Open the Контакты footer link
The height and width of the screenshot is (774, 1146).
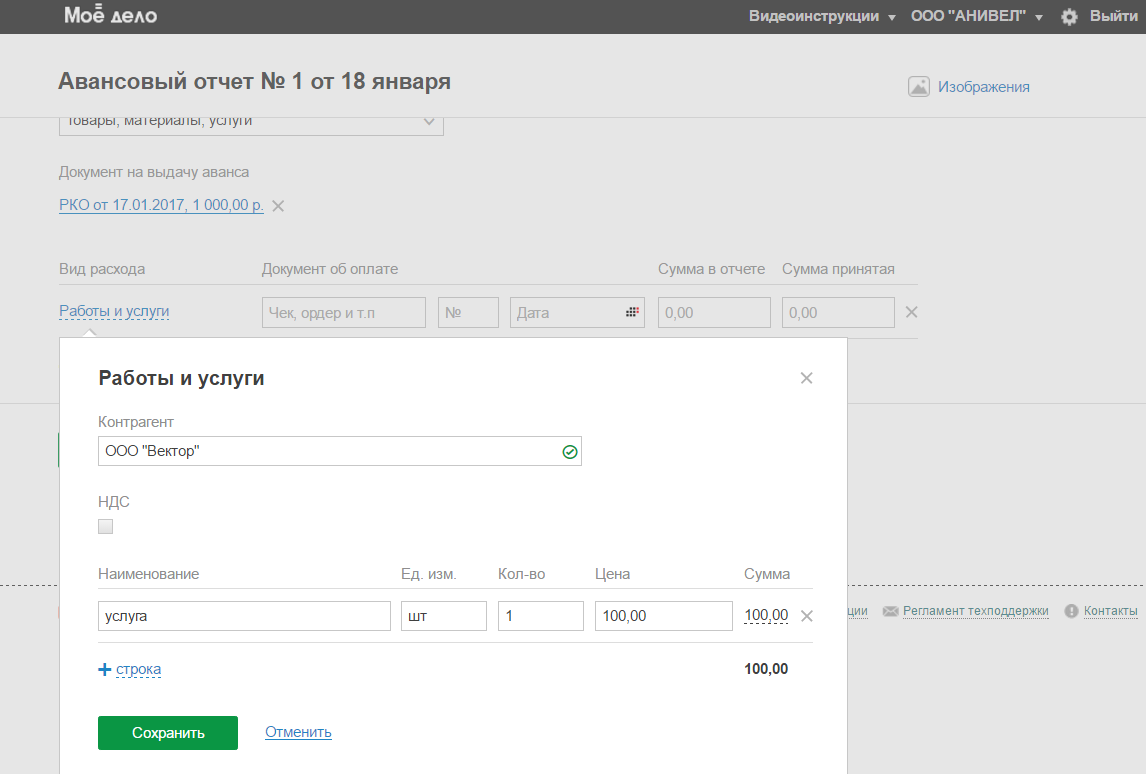(1110, 611)
